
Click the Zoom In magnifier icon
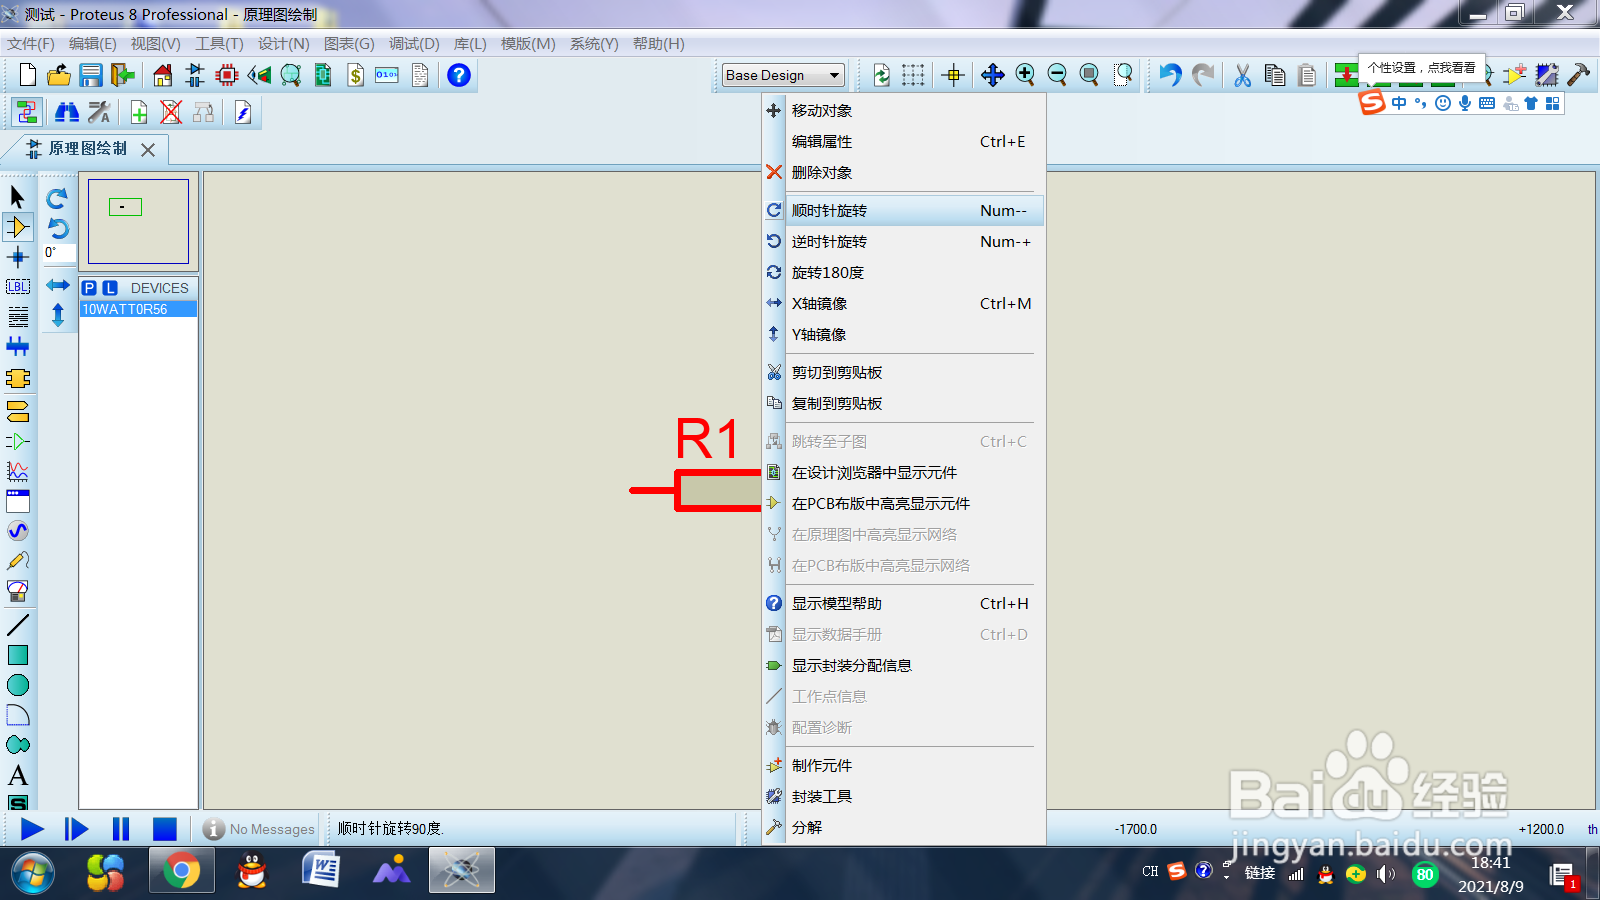[x=1025, y=75]
